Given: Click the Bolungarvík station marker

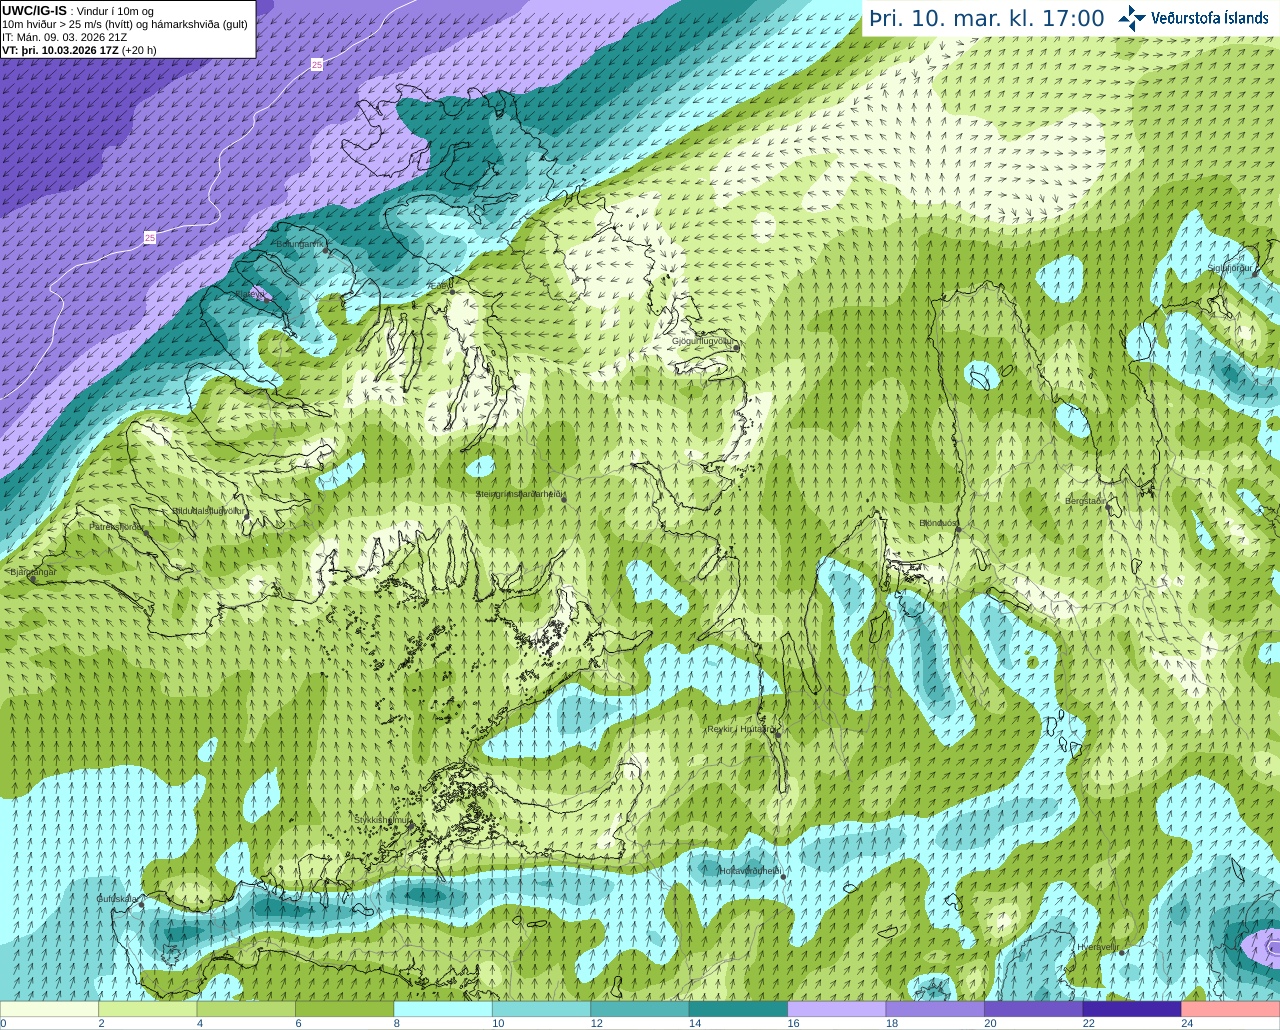Looking at the screenshot, I should tap(326, 250).
